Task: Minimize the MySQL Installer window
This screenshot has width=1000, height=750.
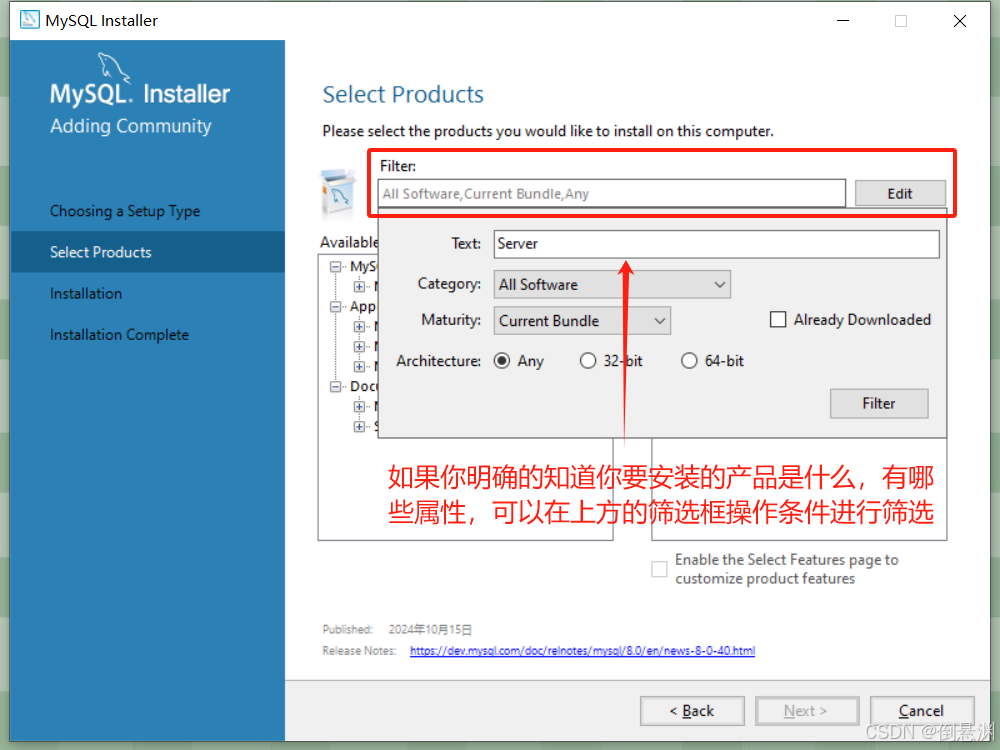Action: tap(843, 21)
